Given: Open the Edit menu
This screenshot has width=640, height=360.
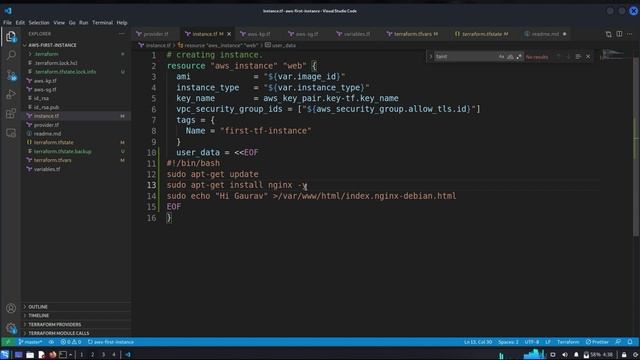Looking at the screenshot, I should (x=20, y=22).
